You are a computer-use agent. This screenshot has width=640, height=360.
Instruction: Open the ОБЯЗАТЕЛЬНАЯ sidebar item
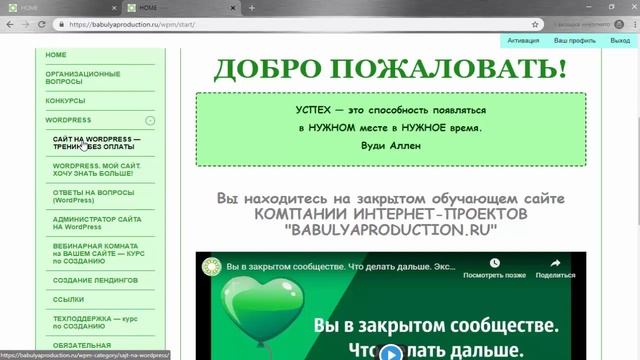click(x=82, y=345)
